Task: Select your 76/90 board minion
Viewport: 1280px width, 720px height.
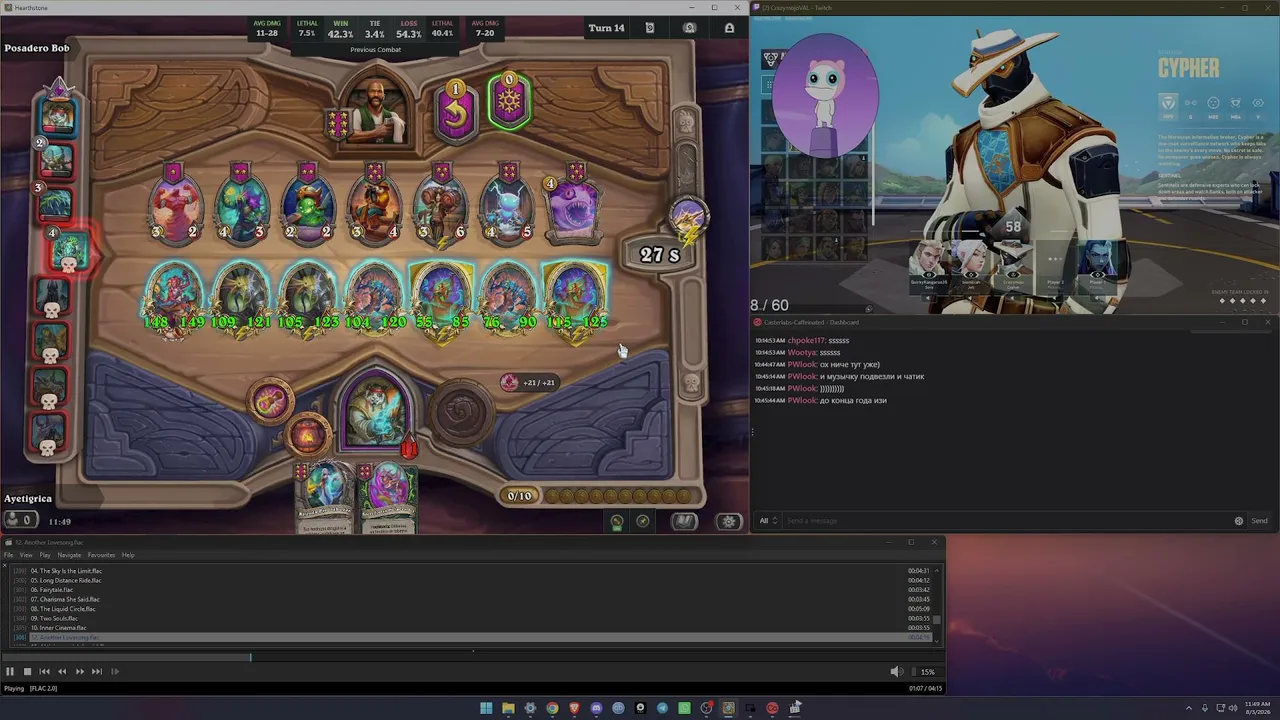Action: click(x=508, y=298)
